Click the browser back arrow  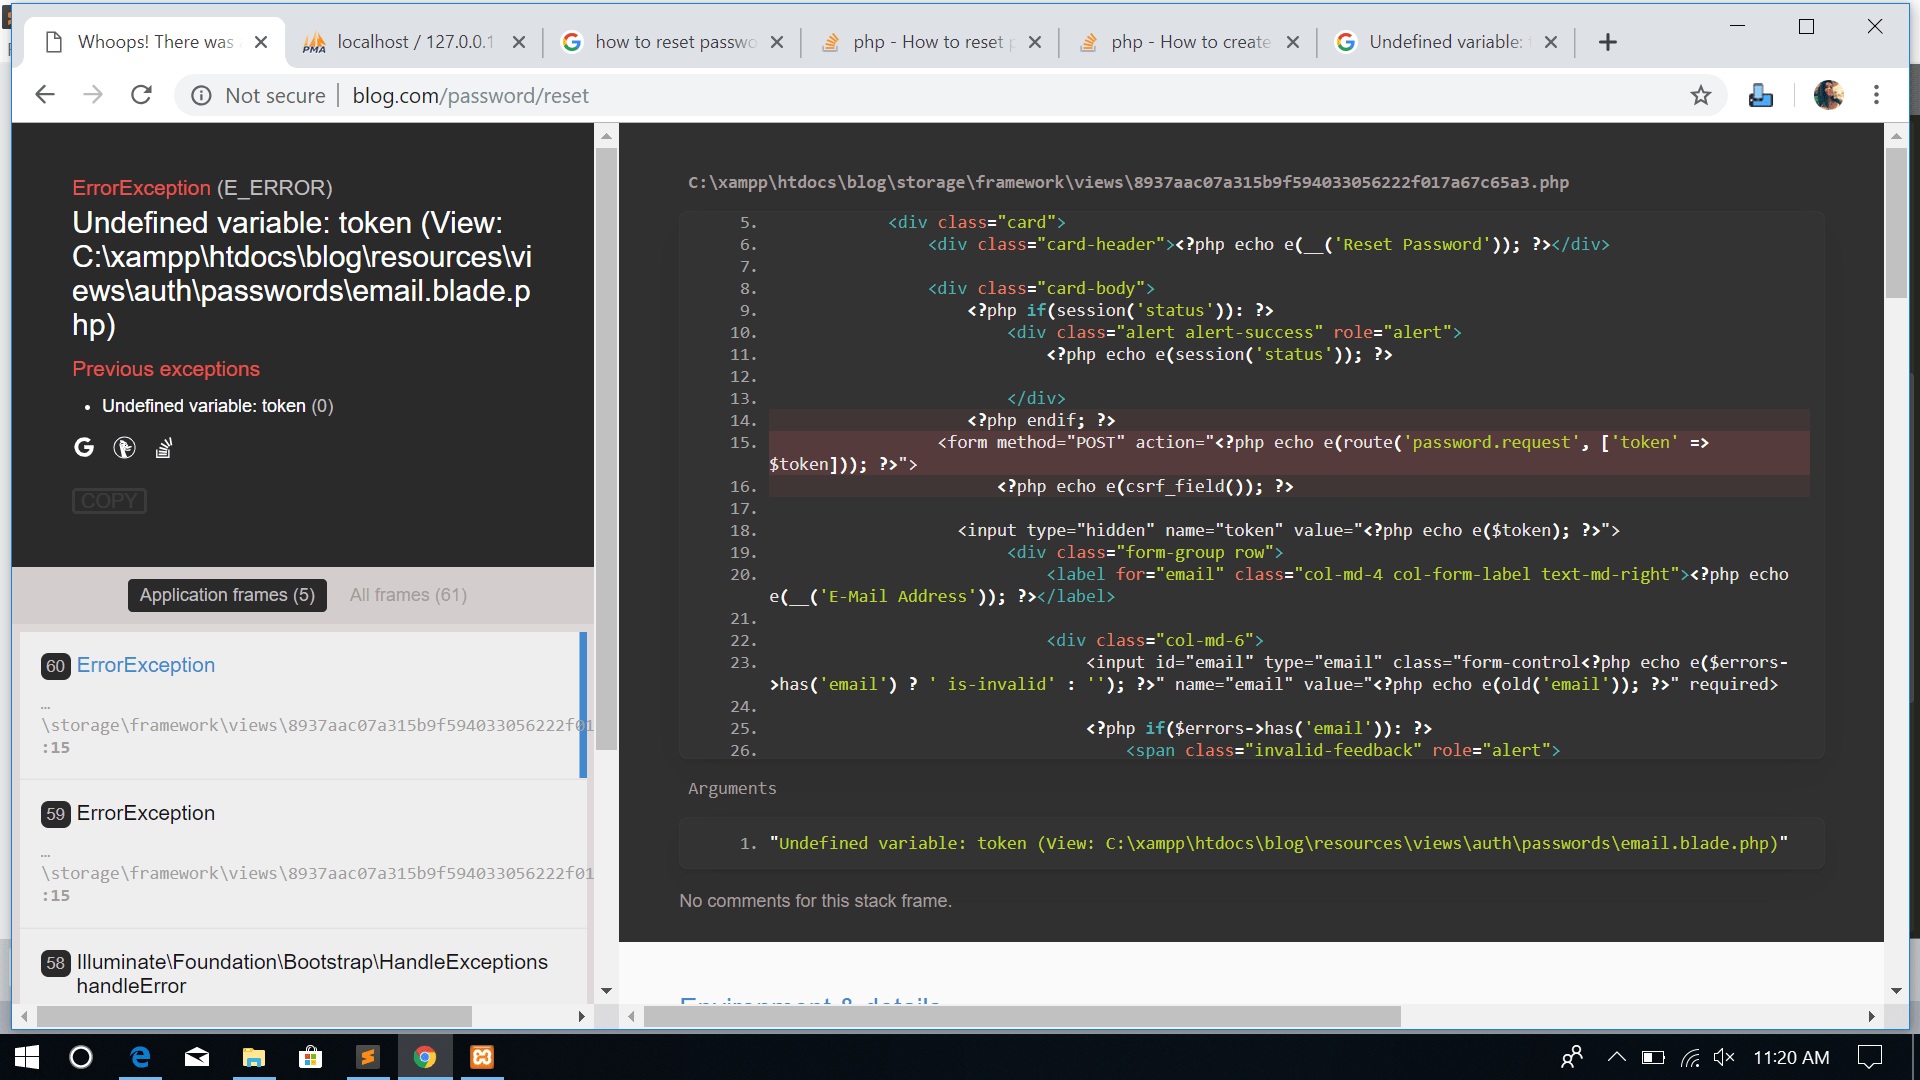[x=45, y=95]
